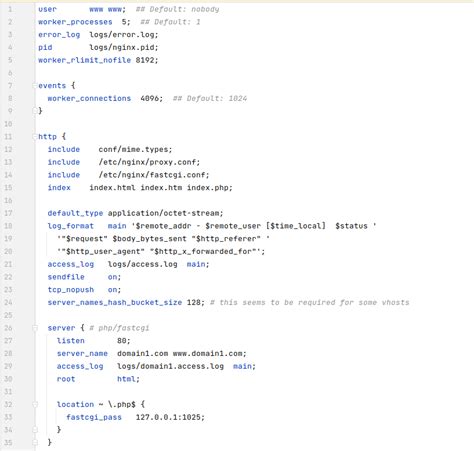Screen dimensions: 474x451
Task: Collapse the location \.php$ block fold marker
Action: point(35,405)
